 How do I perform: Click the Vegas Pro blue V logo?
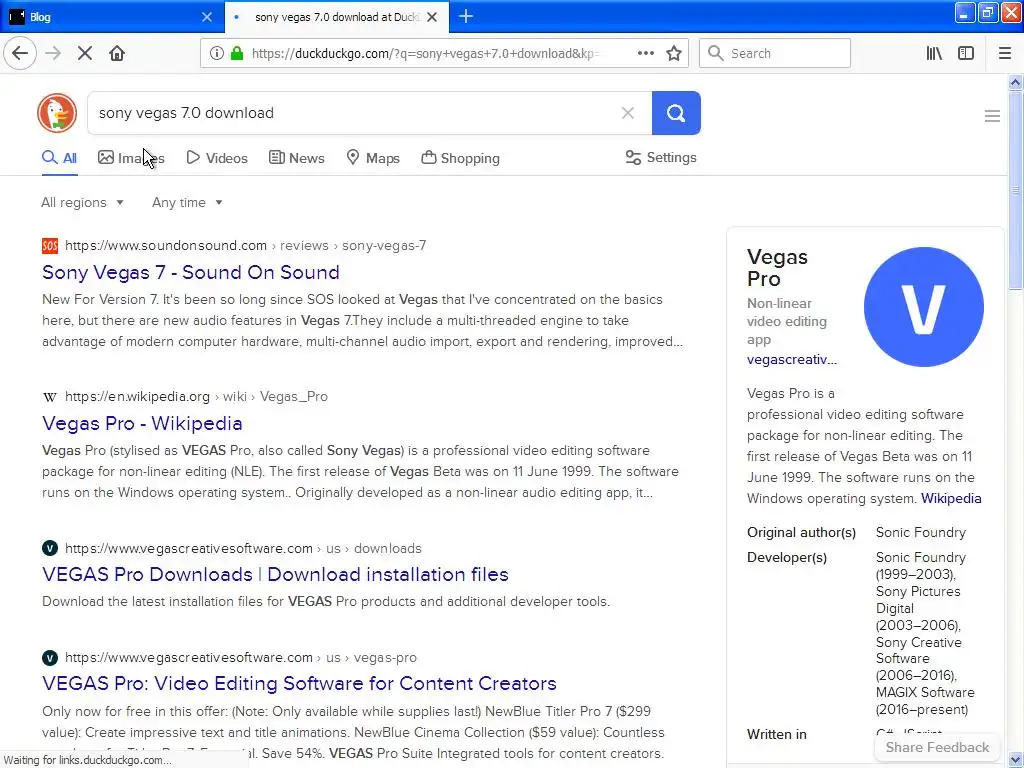click(x=923, y=307)
